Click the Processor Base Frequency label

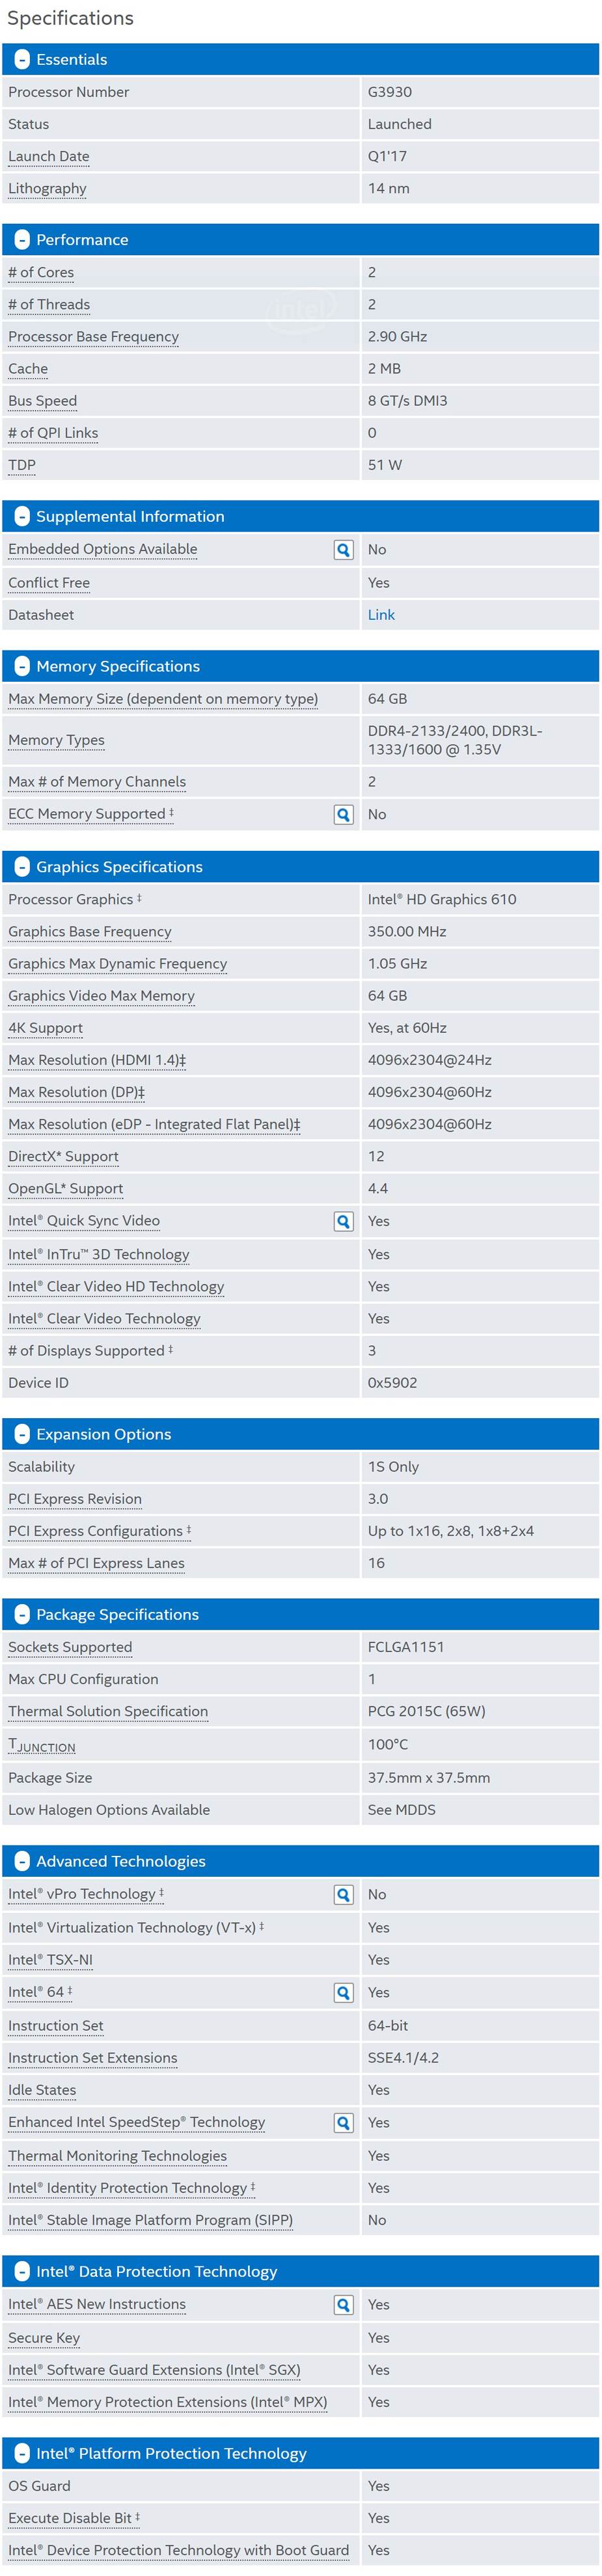tap(93, 337)
